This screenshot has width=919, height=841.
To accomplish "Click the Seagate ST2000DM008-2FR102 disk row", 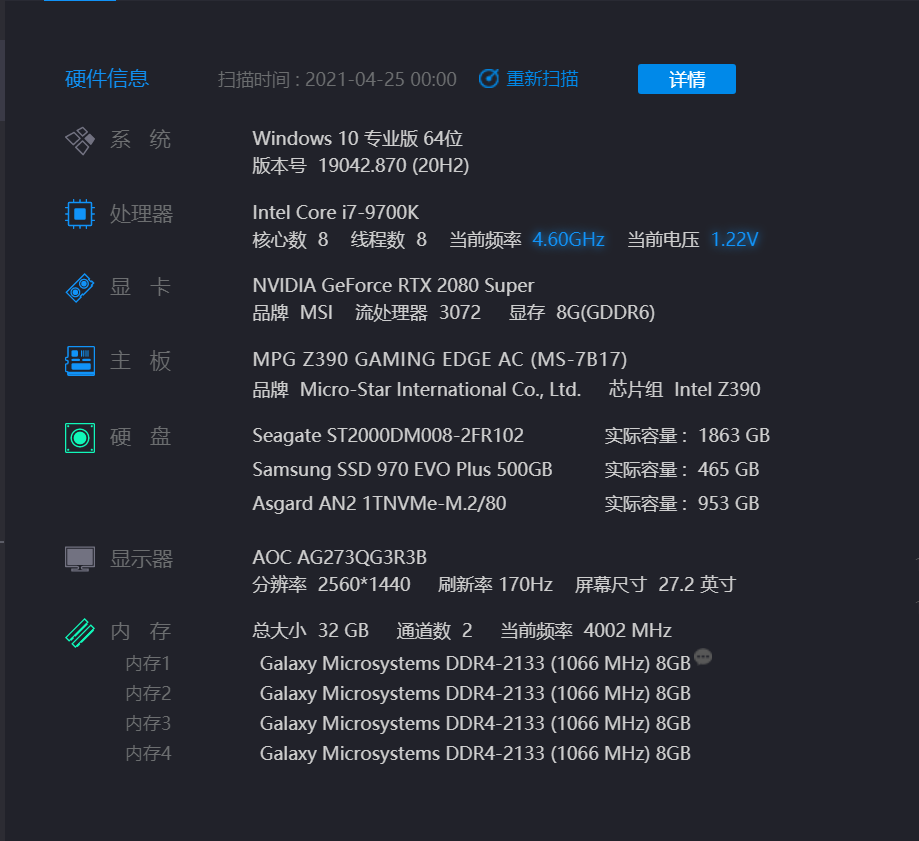I will 388,435.
